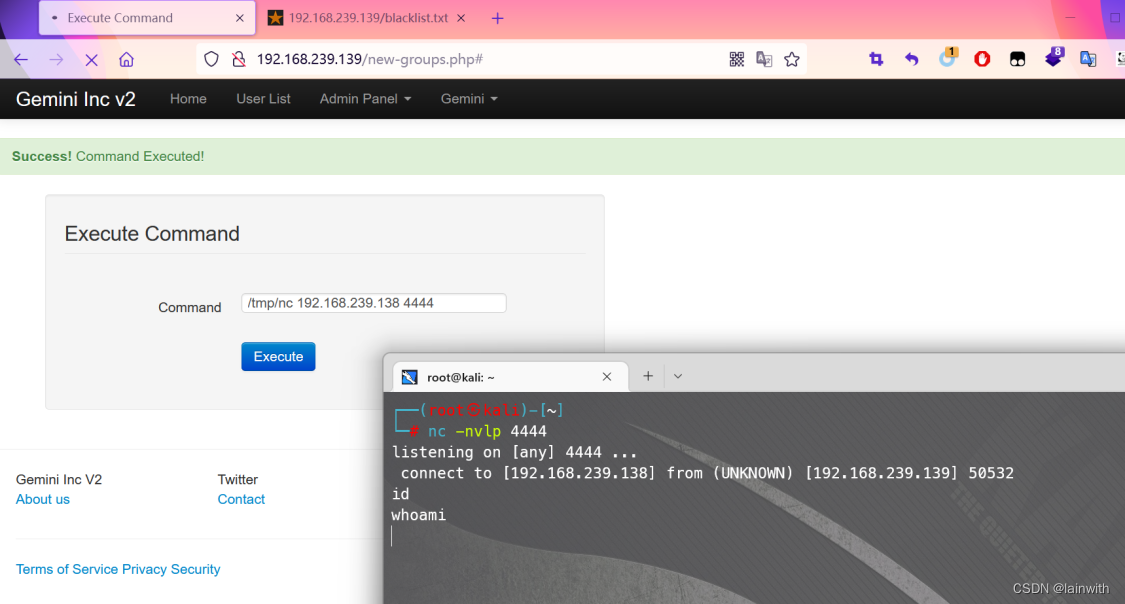Open the translate extension in toolbar
This screenshot has width=1125, height=604.
(x=1088, y=60)
